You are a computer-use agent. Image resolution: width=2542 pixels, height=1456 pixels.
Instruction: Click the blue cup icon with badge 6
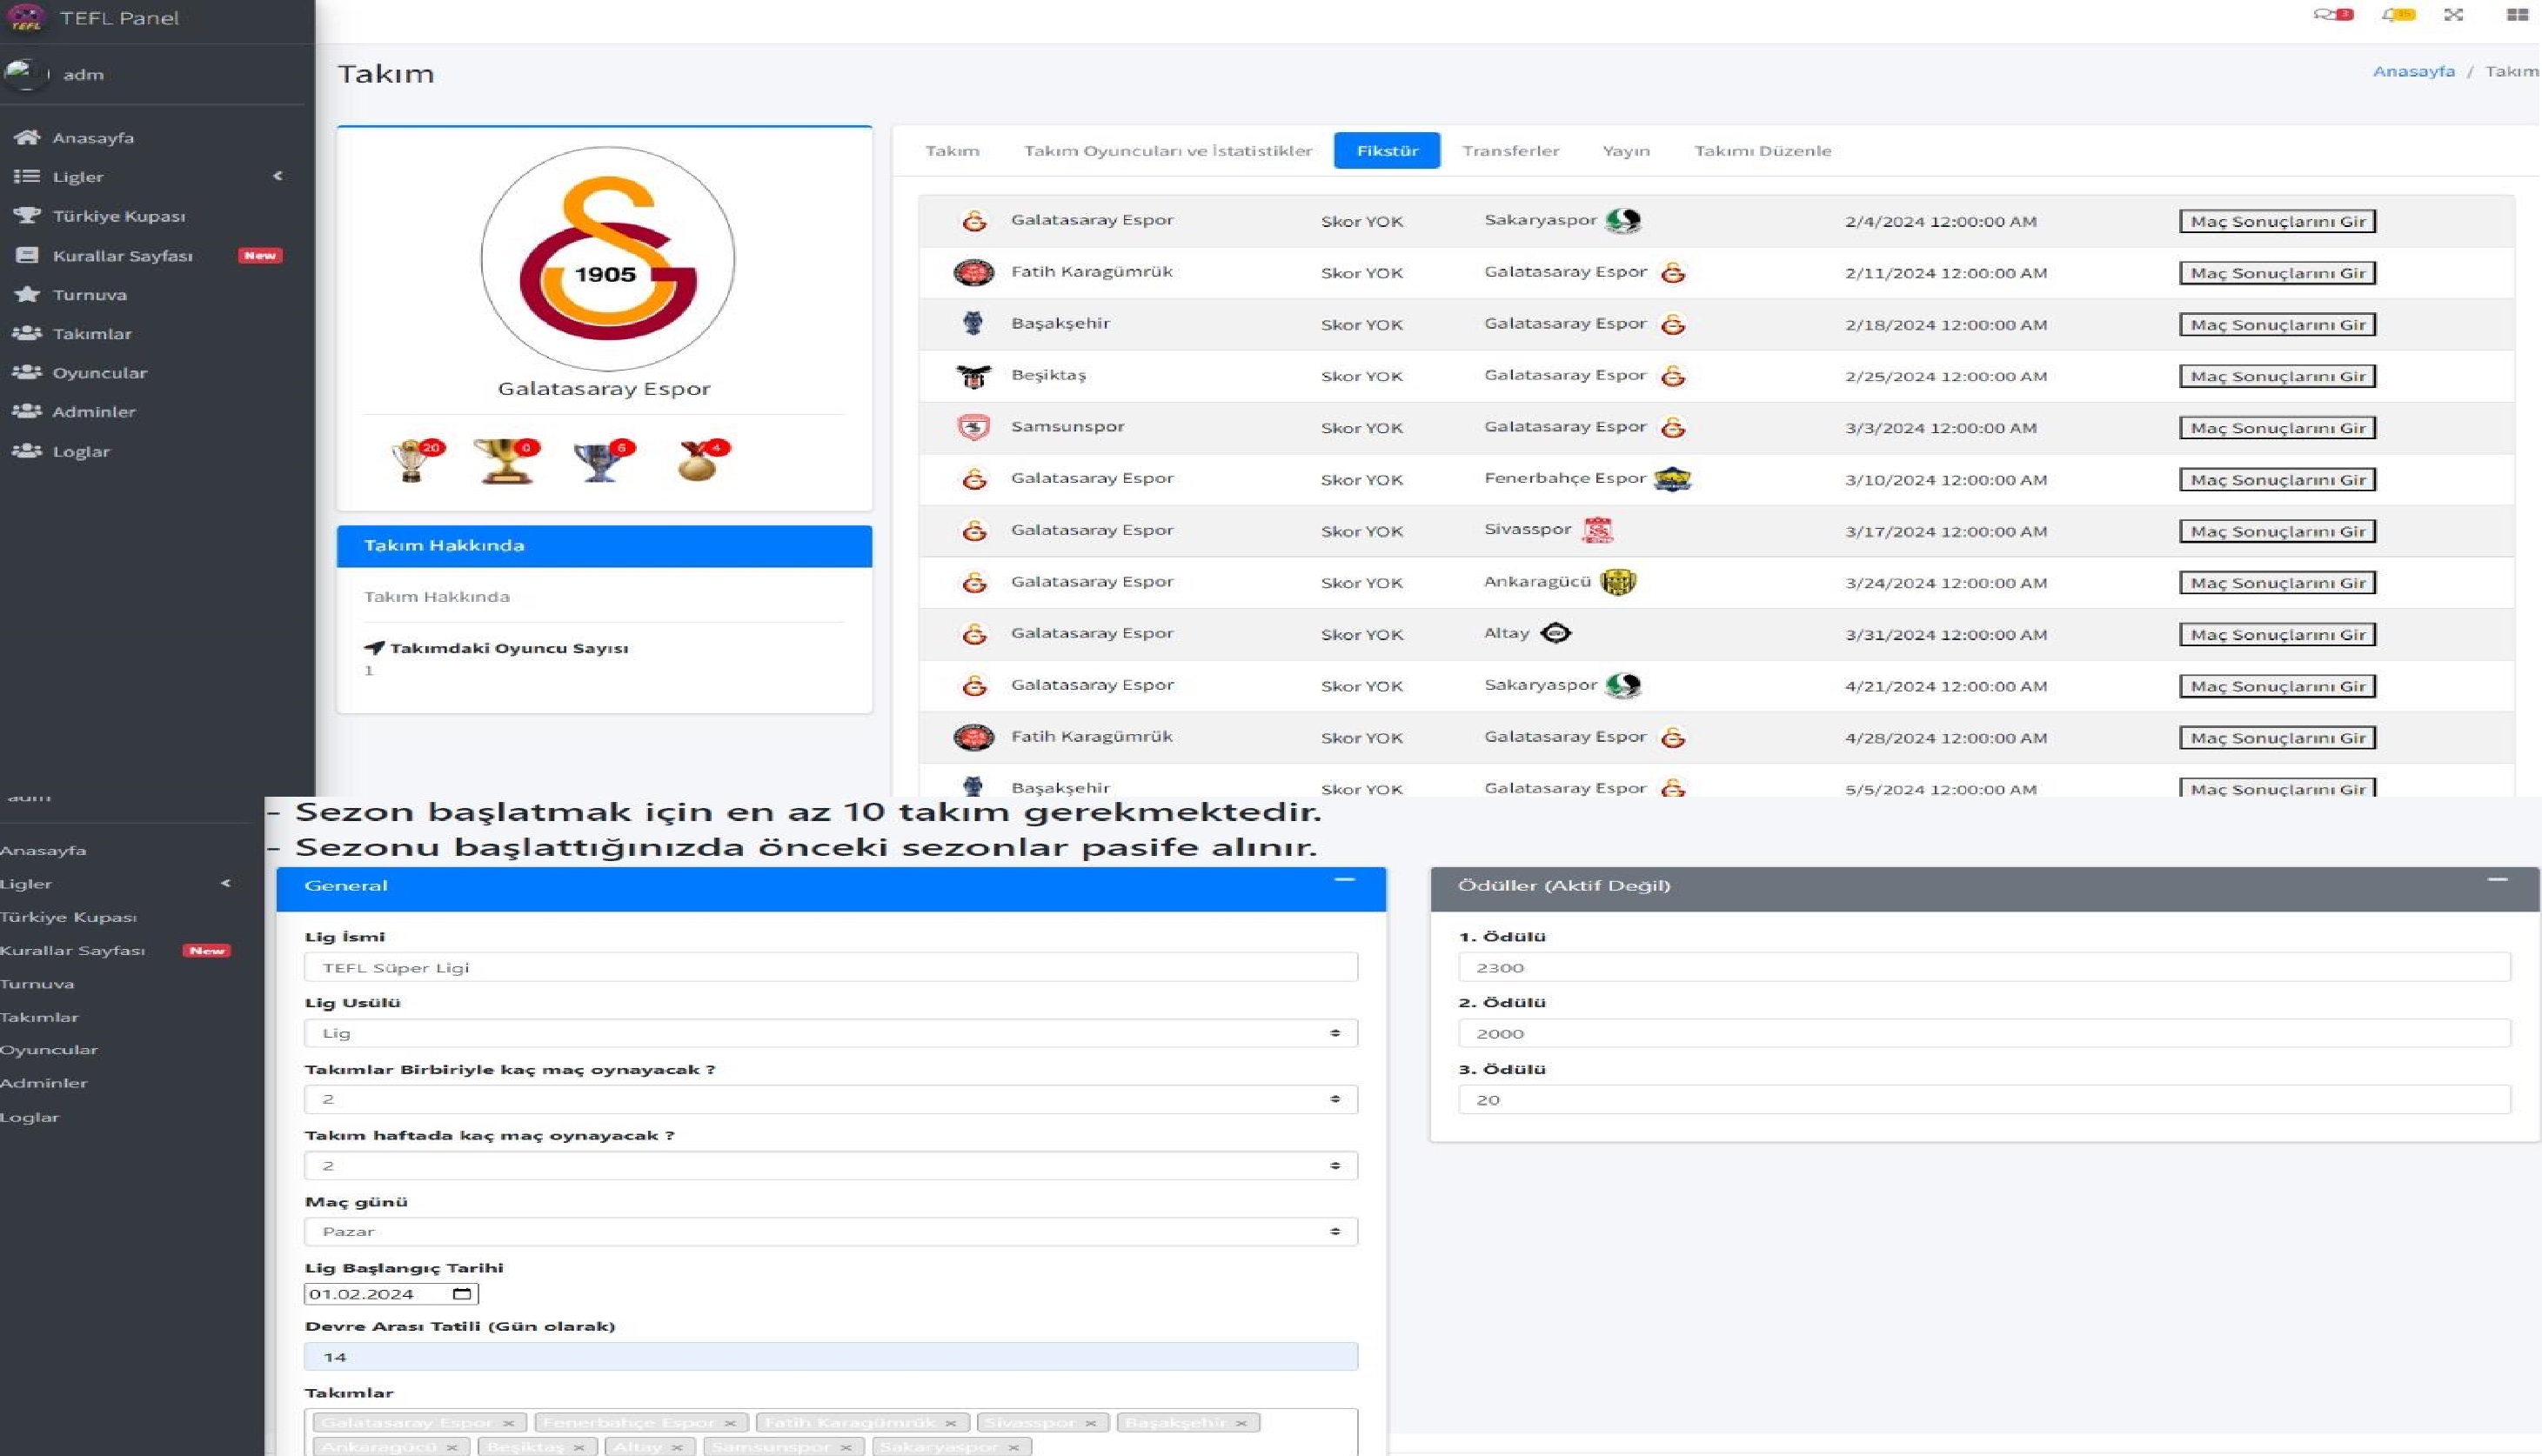601,461
